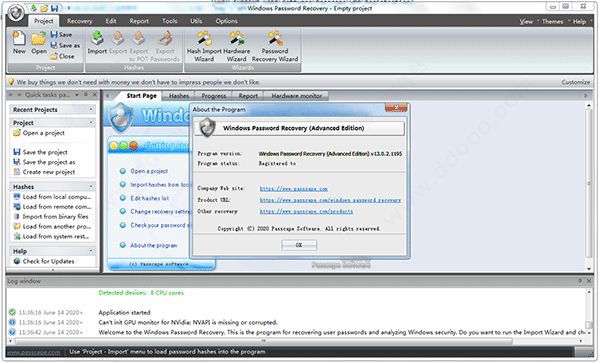Screen dimensions: 600x363
Task: Launch the Hardware Wizard
Action: (x=236, y=46)
